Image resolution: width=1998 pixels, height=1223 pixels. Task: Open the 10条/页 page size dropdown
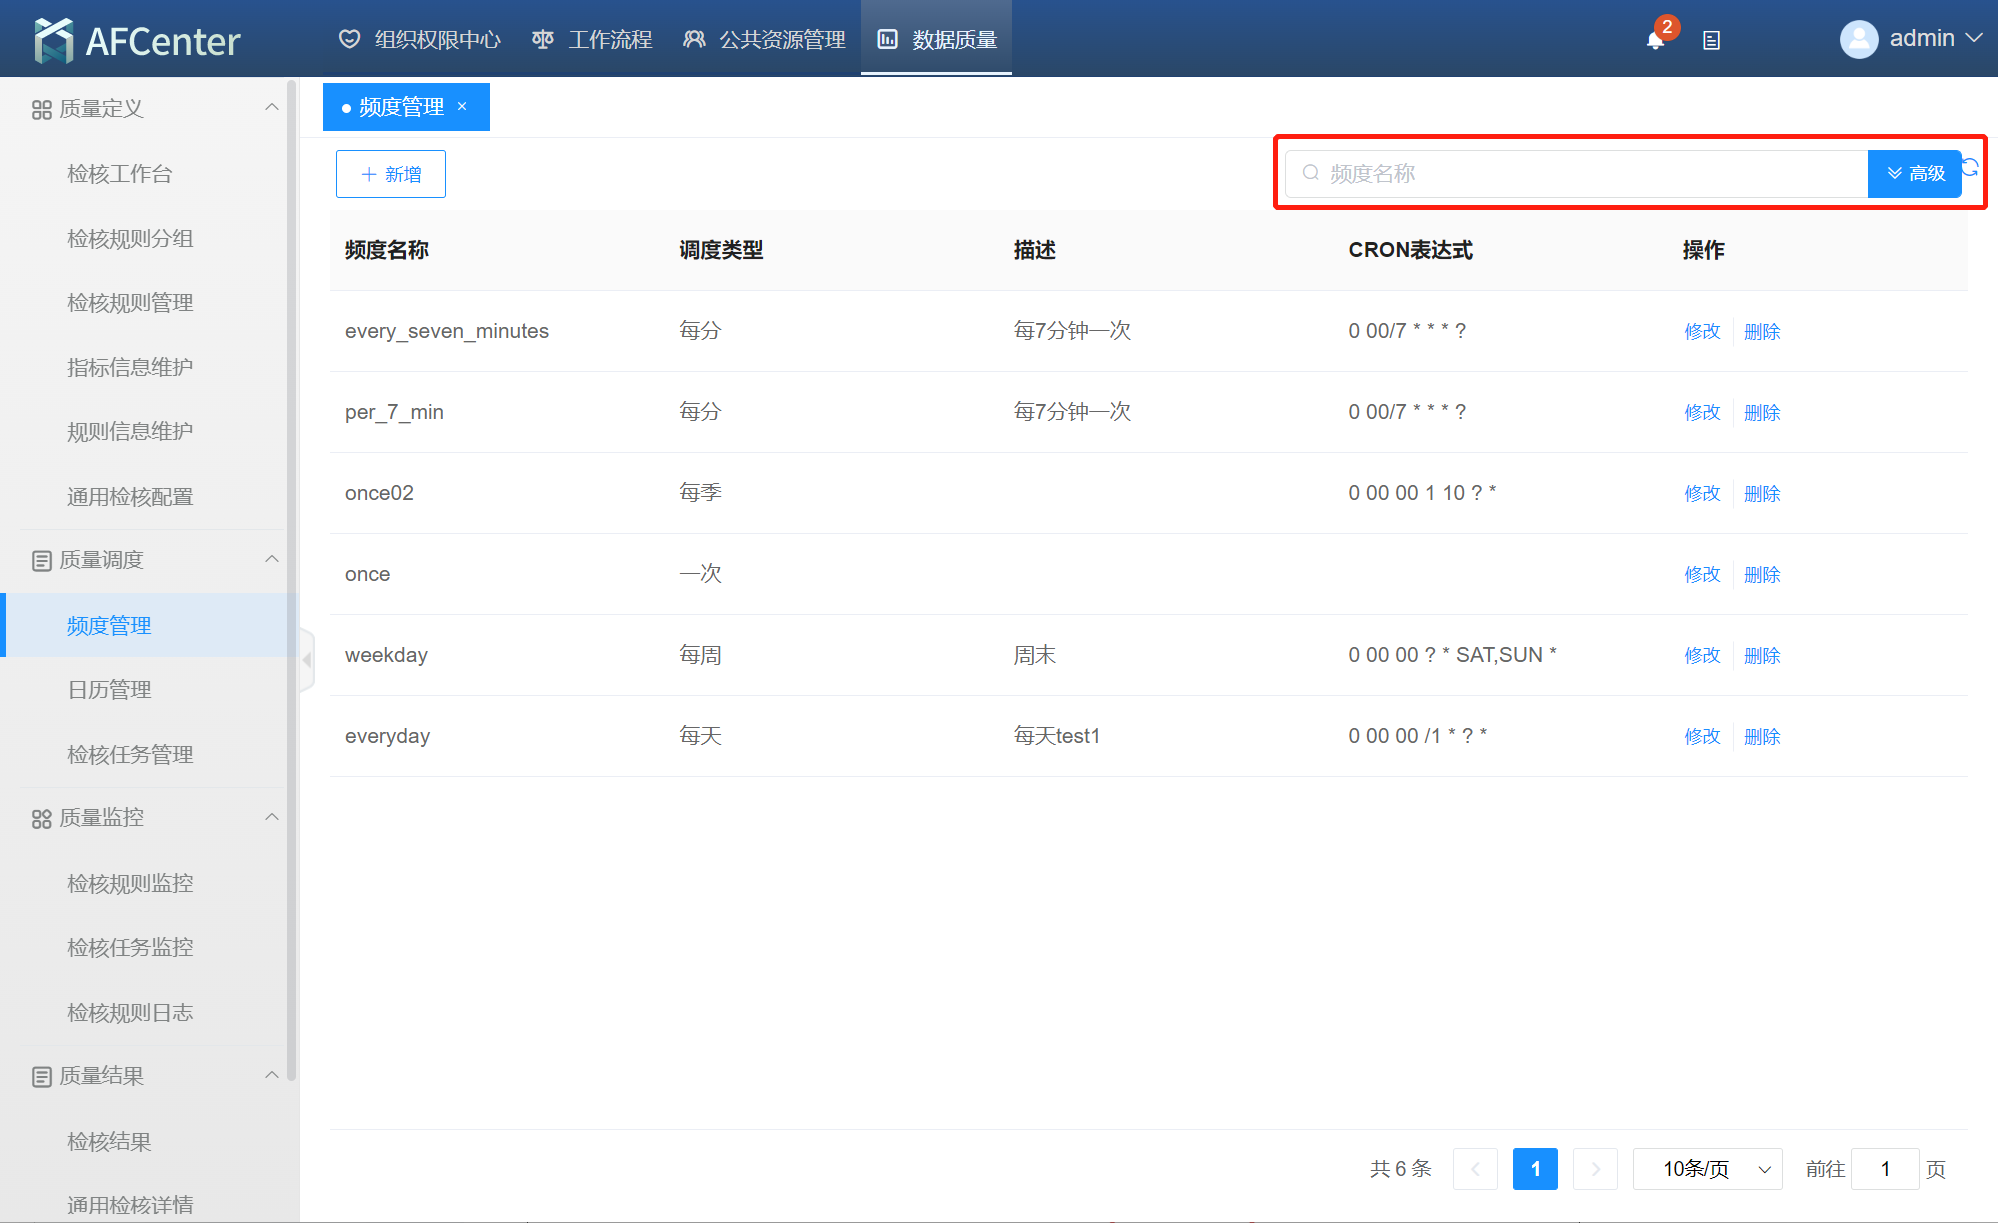pos(1707,1169)
